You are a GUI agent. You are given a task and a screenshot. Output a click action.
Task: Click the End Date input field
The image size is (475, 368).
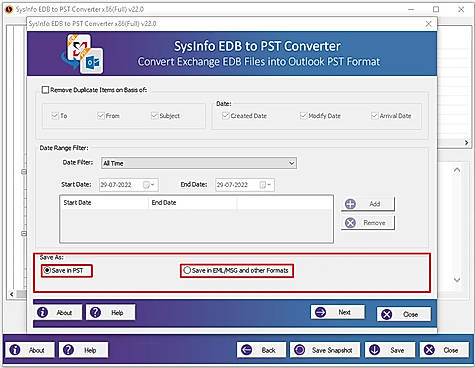[245, 185]
